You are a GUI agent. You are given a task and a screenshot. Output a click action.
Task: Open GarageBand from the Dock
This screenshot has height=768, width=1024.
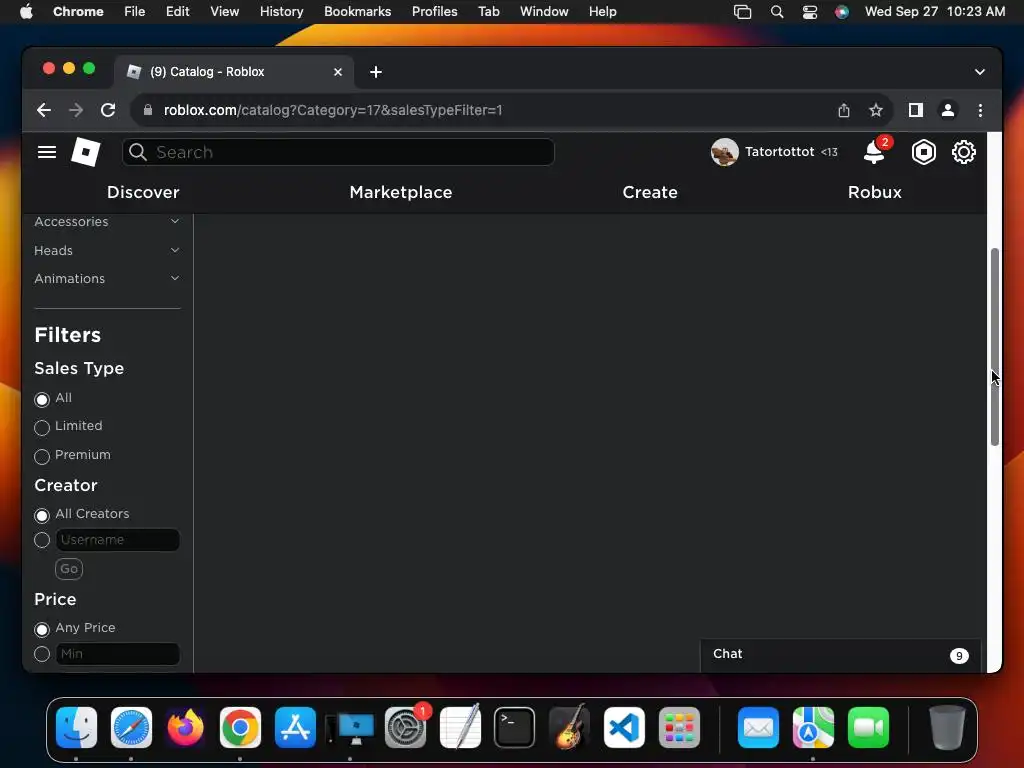click(x=569, y=727)
